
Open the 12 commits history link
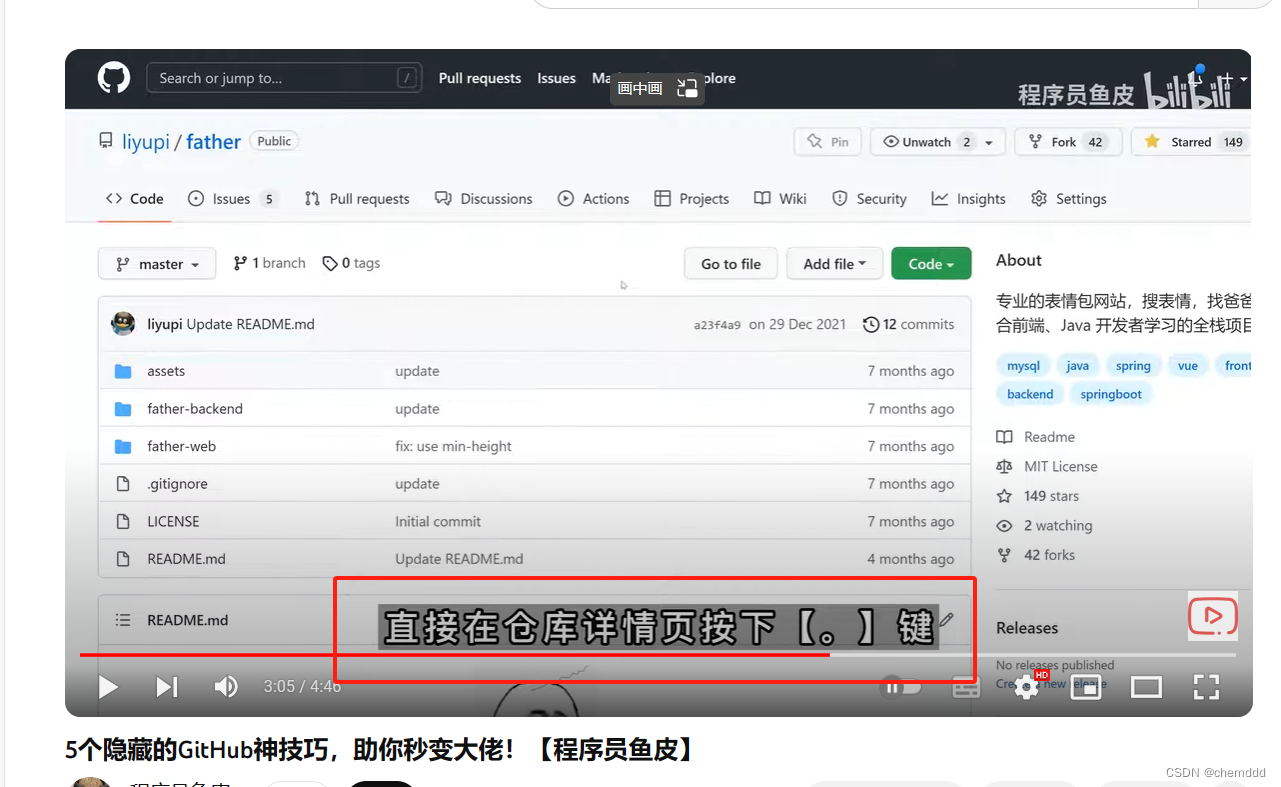(x=909, y=324)
